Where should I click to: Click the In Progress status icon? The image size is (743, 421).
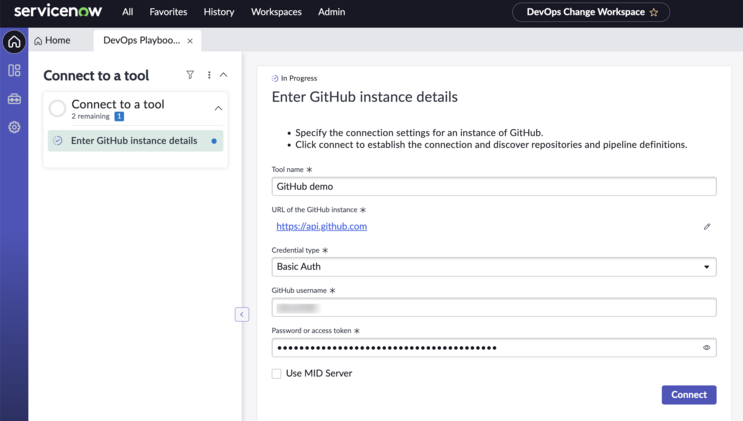pos(275,78)
